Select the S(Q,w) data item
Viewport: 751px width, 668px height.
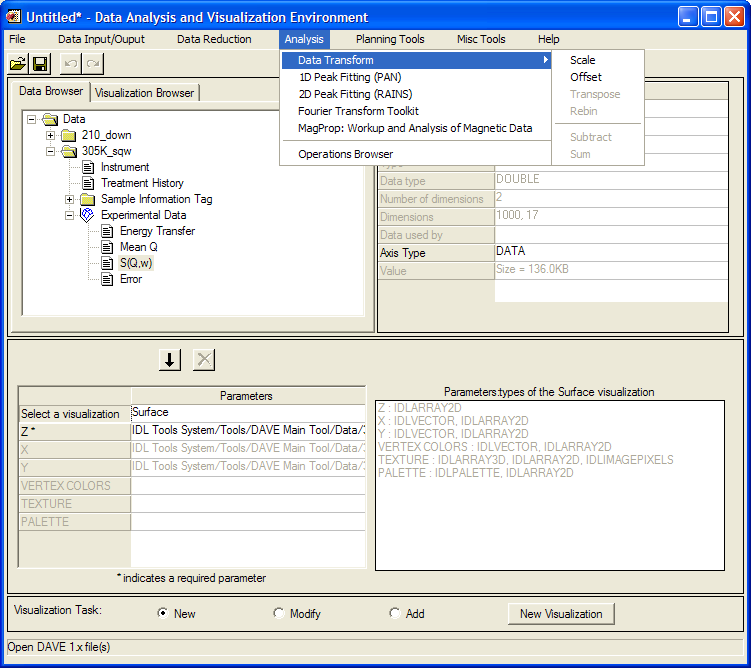(136, 263)
